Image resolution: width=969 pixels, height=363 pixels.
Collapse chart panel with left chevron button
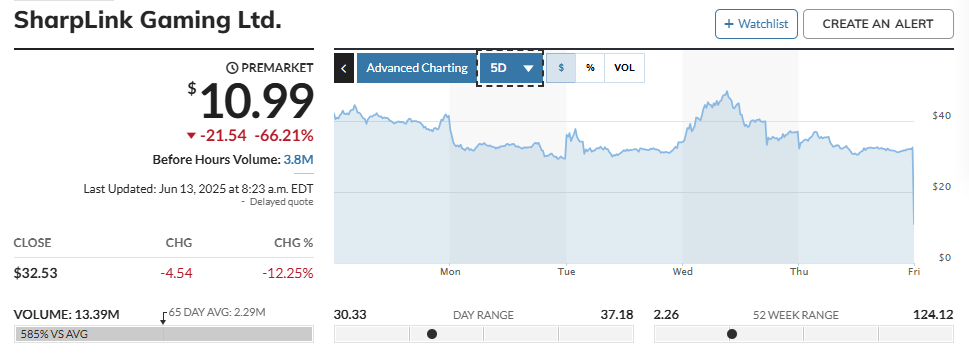344,68
